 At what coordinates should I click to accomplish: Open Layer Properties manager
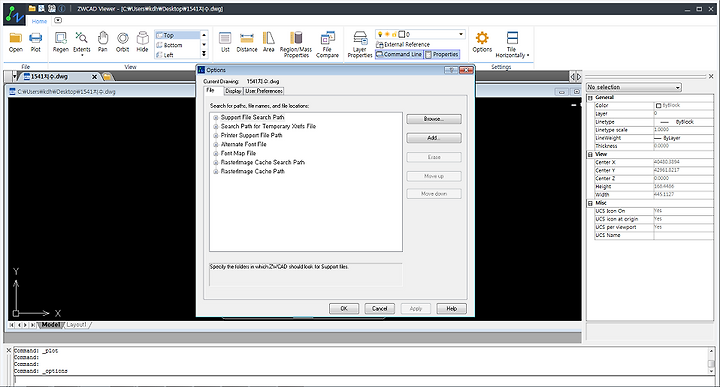pos(360,45)
